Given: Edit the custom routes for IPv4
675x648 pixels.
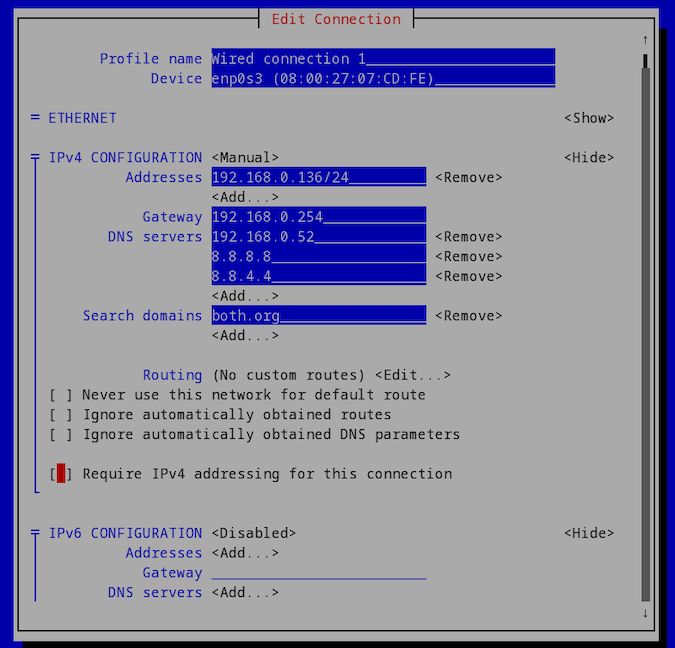Looking at the screenshot, I should (x=413, y=376).
